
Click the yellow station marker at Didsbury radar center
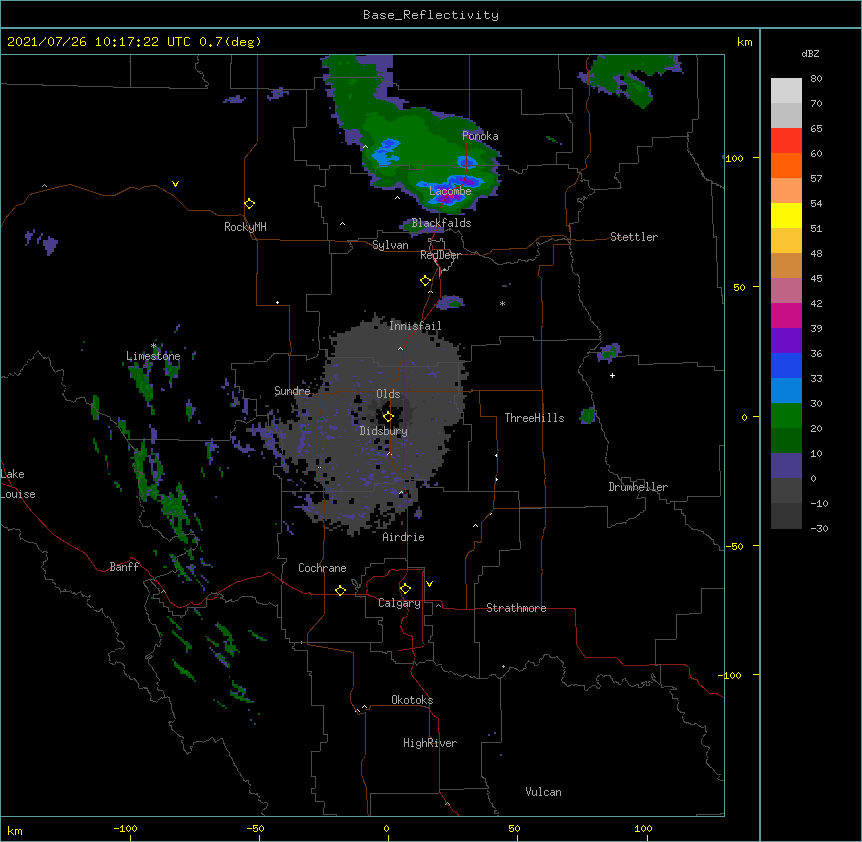click(x=388, y=416)
